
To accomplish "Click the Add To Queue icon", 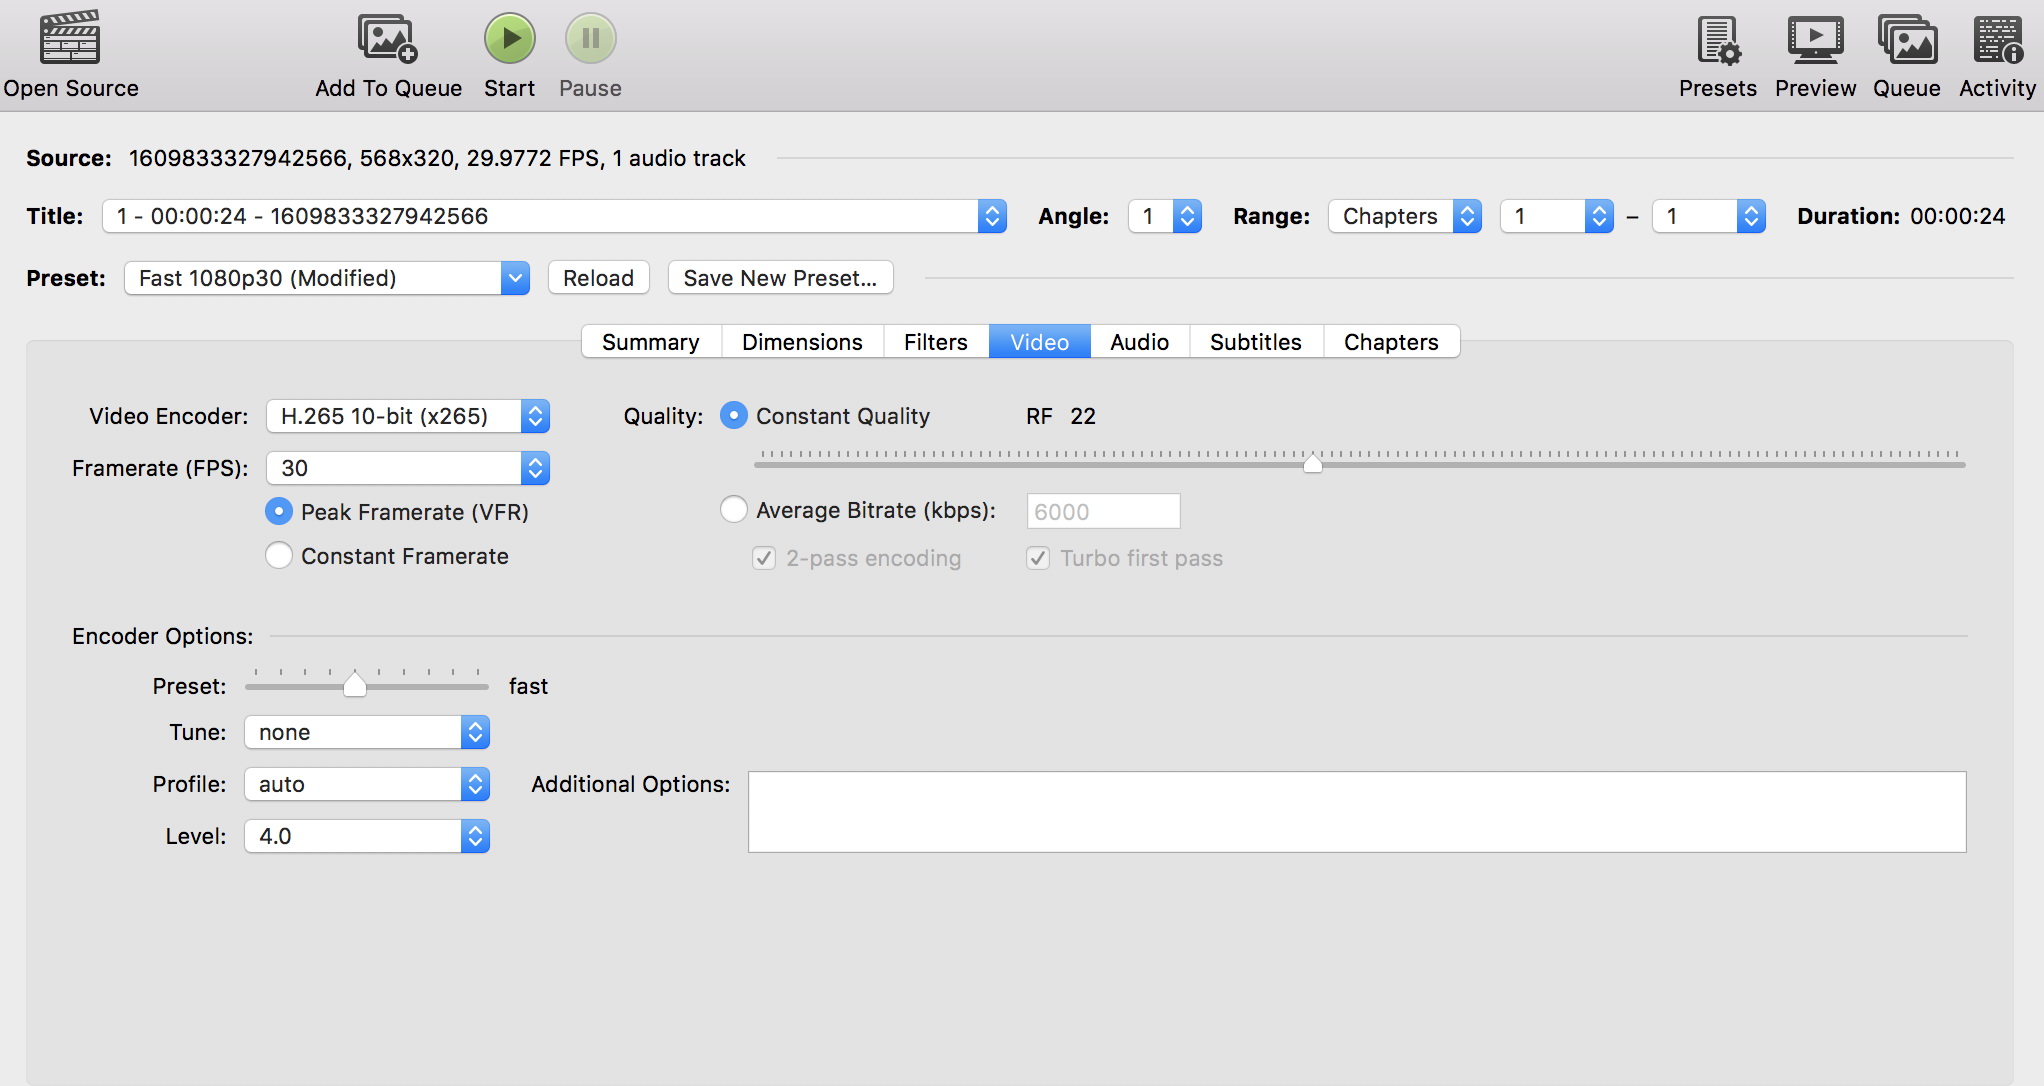I will pyautogui.click(x=387, y=38).
